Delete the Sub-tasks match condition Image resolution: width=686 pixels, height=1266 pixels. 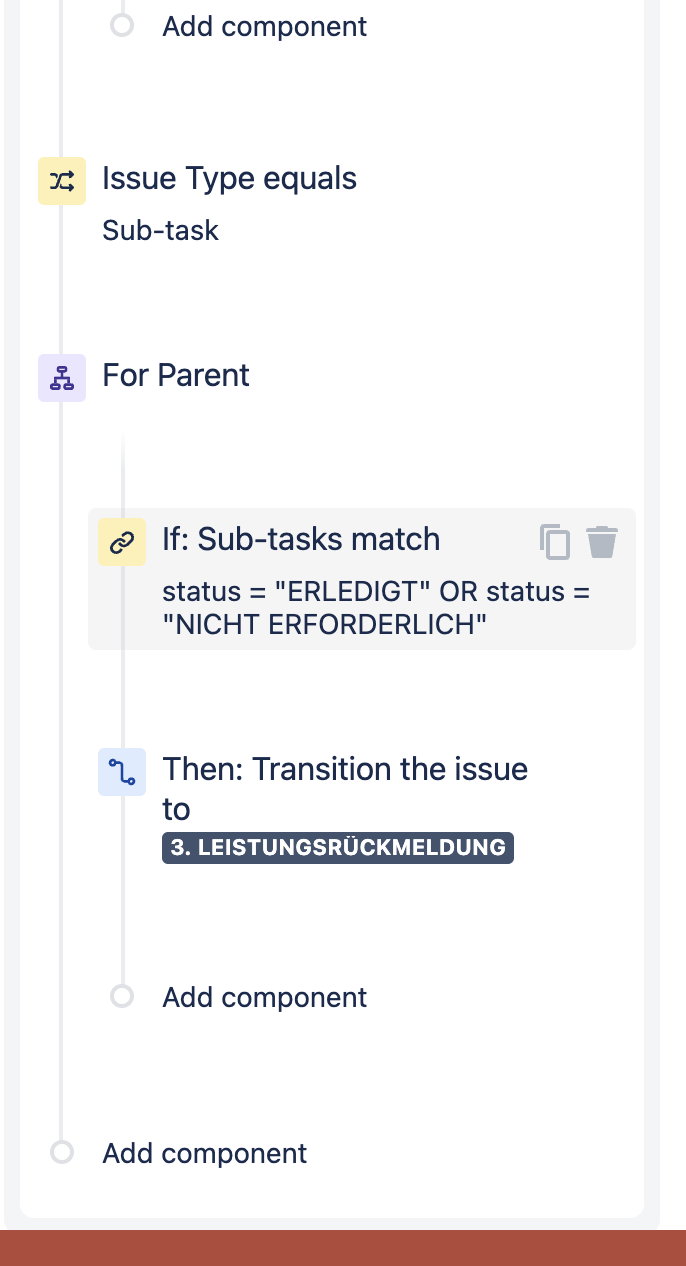[x=602, y=541]
